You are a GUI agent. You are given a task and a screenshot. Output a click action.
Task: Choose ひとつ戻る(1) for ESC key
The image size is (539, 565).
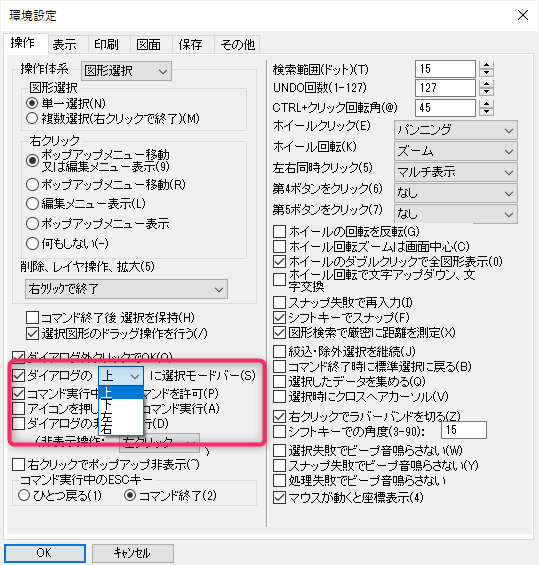click(60, 495)
